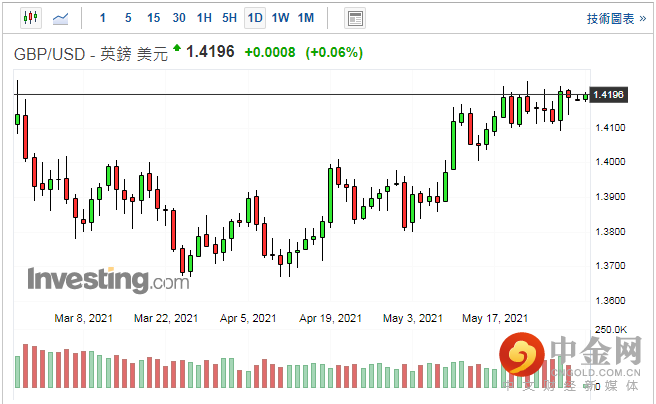656x404 pixels.
Task: Select the 15 minute timeframe
Action: 152,18
